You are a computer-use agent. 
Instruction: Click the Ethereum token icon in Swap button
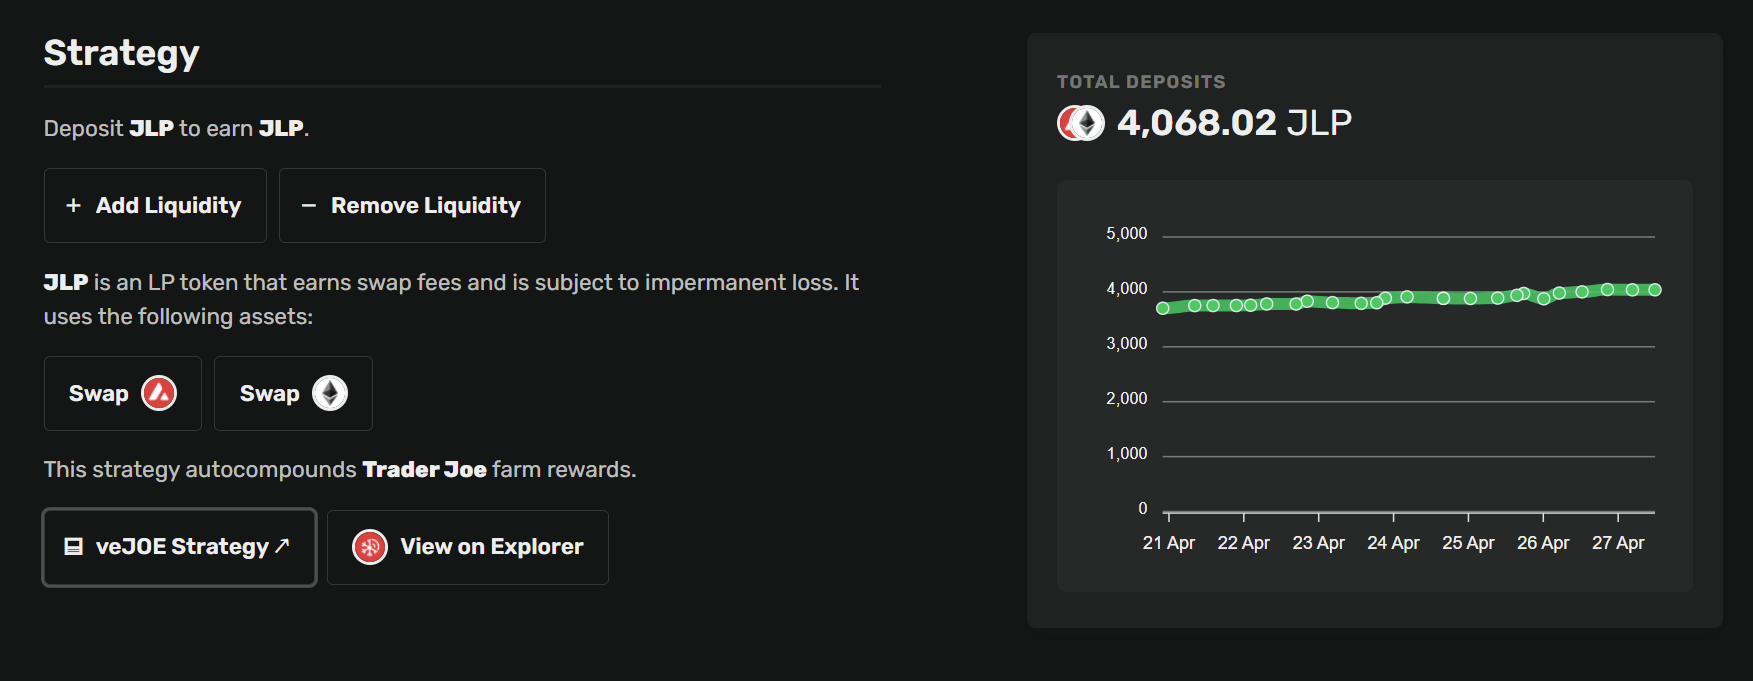(x=330, y=393)
